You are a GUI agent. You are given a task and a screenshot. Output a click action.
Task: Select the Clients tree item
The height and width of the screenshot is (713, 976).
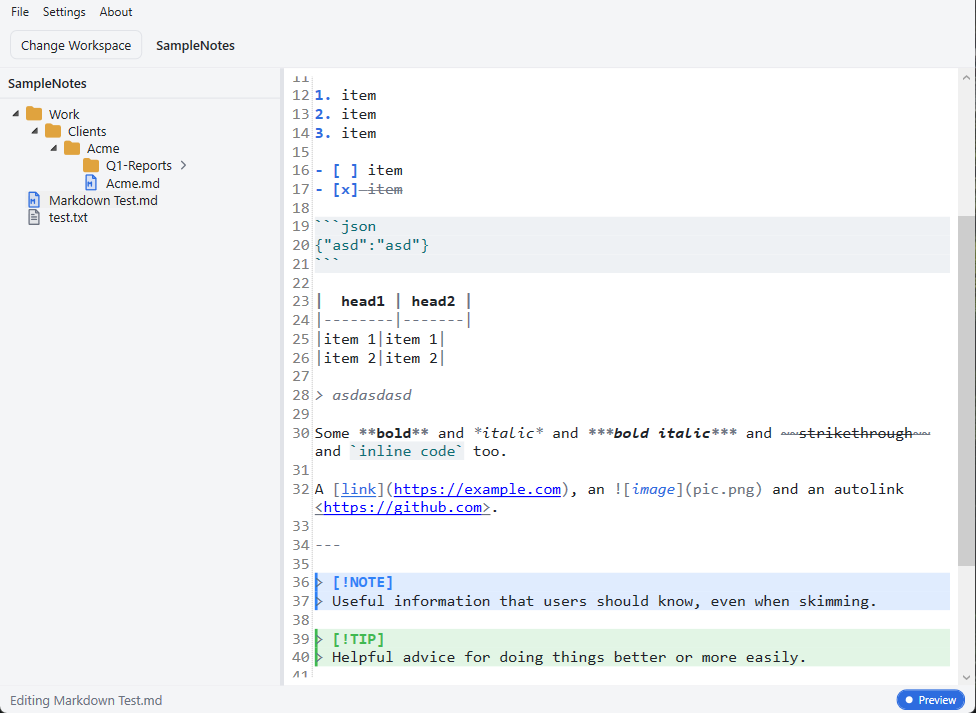click(87, 131)
